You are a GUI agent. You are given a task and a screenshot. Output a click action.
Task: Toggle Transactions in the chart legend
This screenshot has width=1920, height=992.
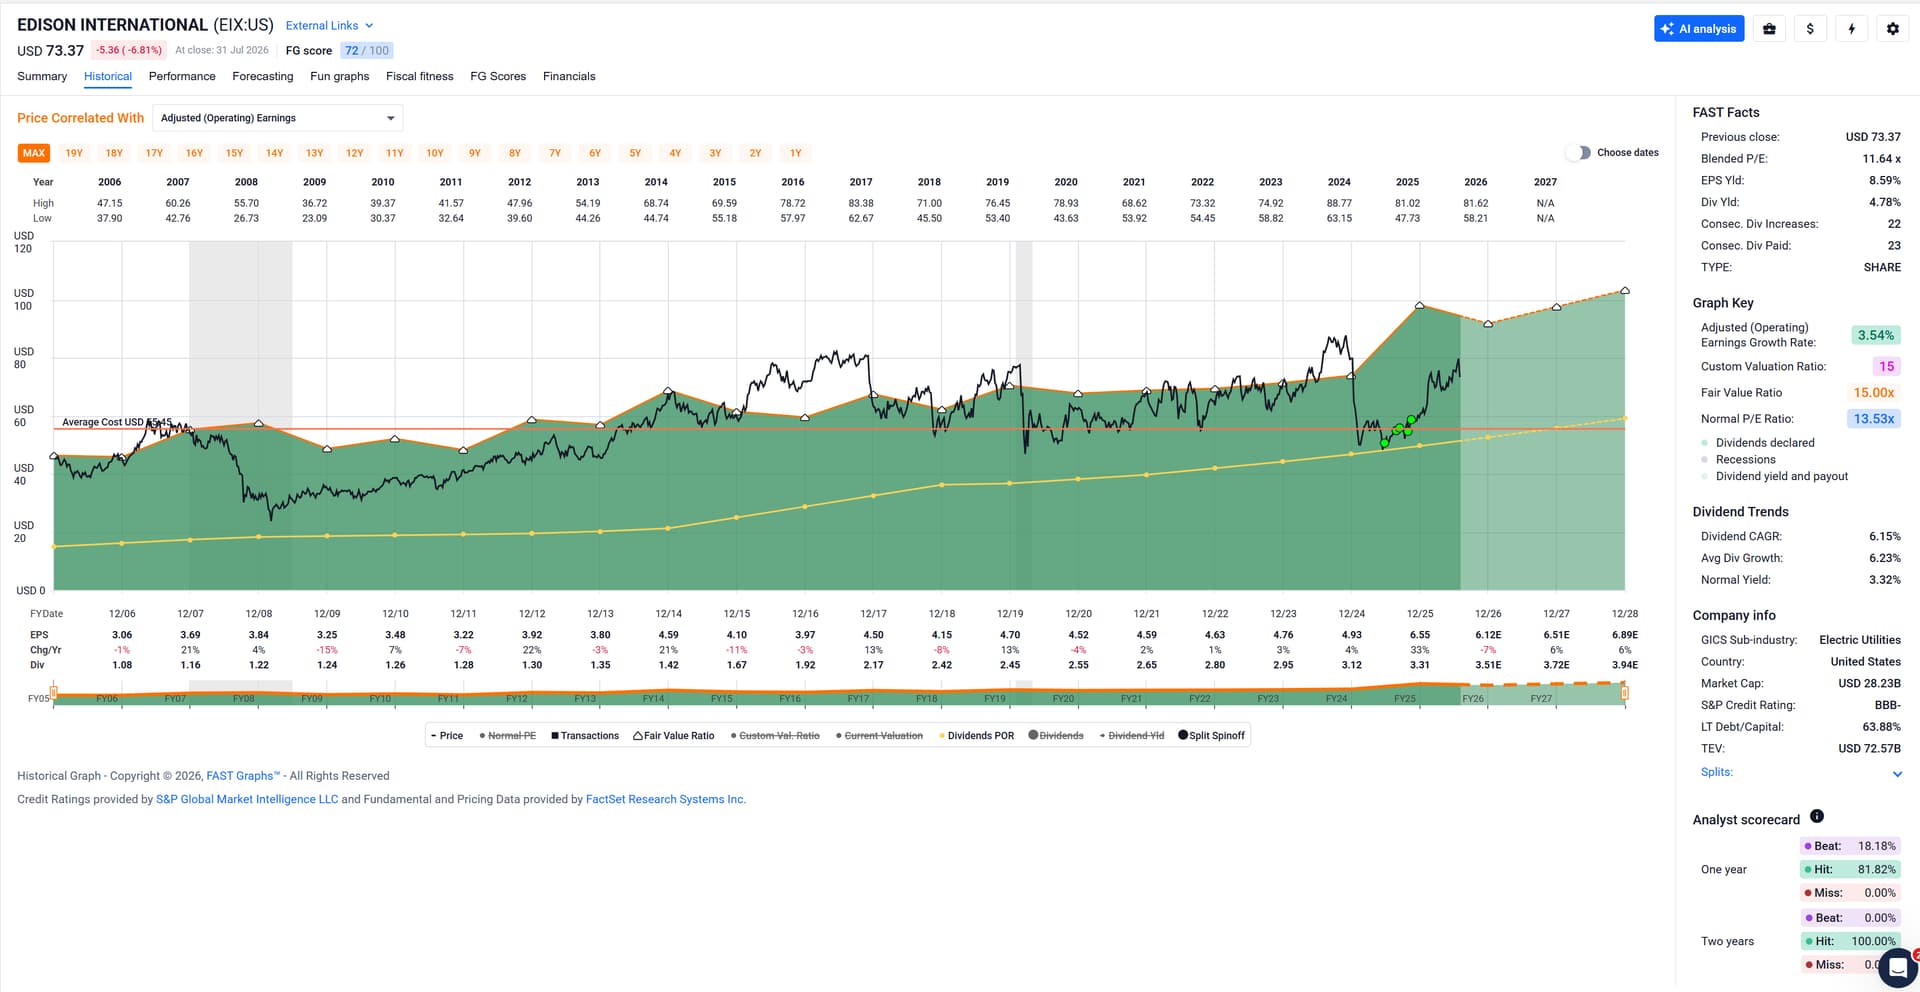click(585, 736)
